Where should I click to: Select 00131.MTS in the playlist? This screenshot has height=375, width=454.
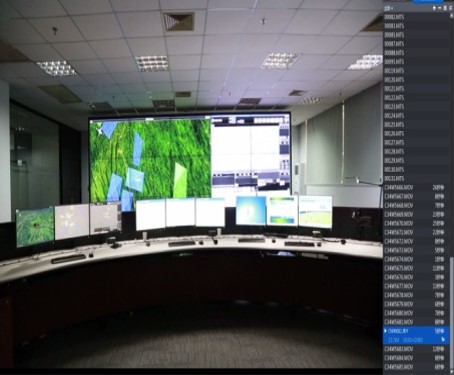point(416,179)
